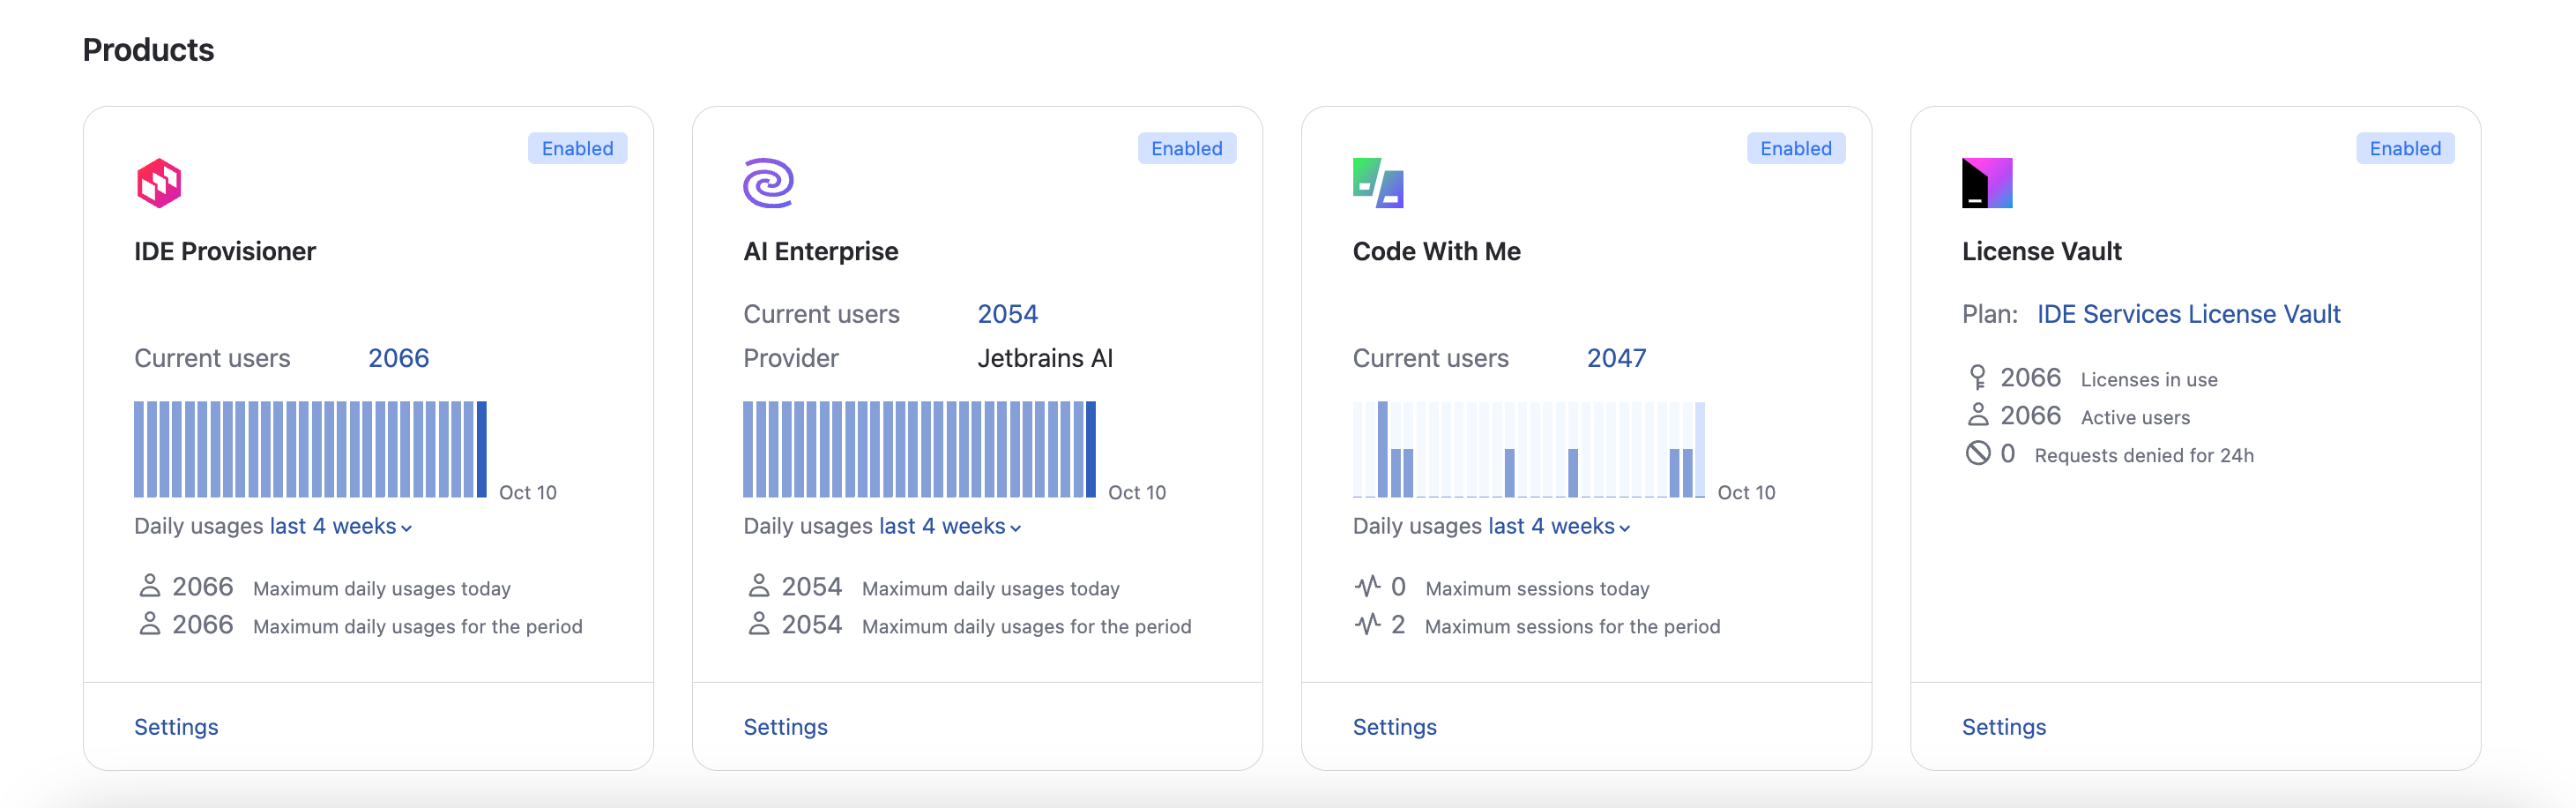2576x808 pixels.
Task: Click the IDE Provisioner product icon
Action: pos(159,183)
